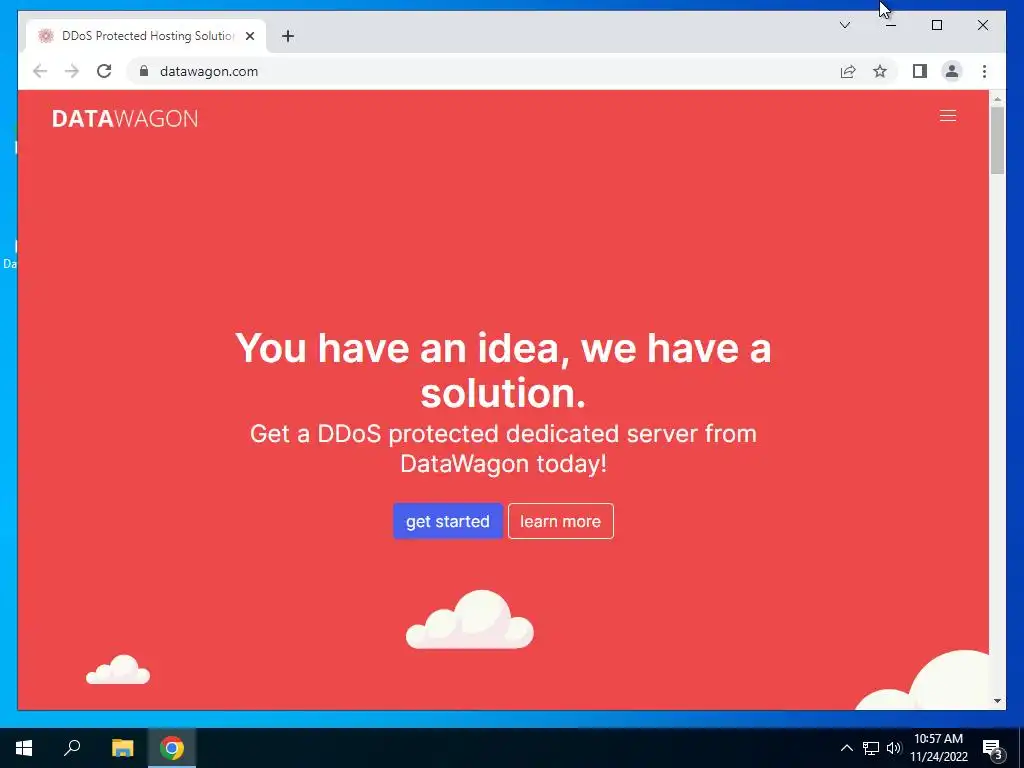Screen dimensions: 1024x768
Task: Open the network status tray icon
Action: tap(871, 748)
